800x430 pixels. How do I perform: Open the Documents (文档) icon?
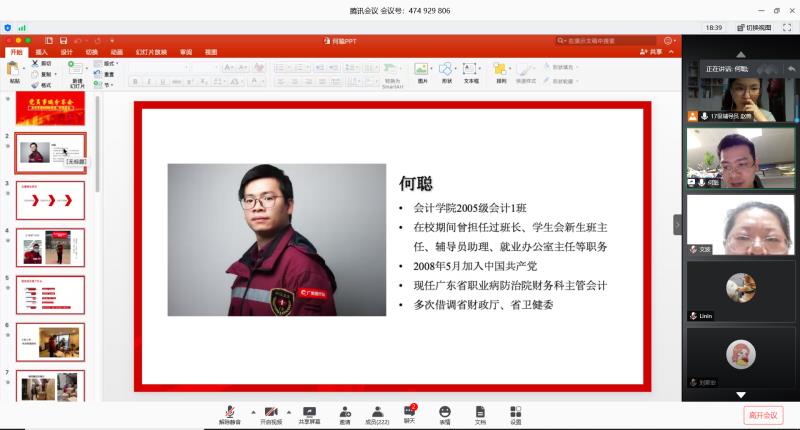480,412
